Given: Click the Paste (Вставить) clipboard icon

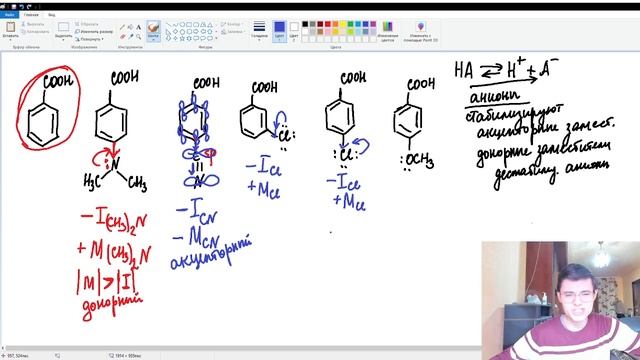Looking at the screenshot, I should tap(10, 27).
